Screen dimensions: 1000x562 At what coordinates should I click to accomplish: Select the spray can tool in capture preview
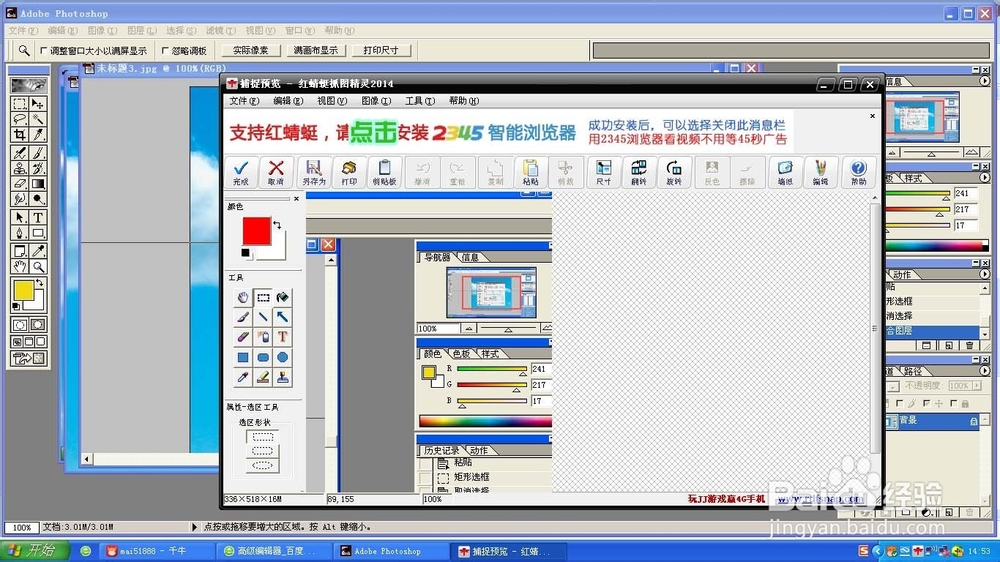[x=263, y=337]
